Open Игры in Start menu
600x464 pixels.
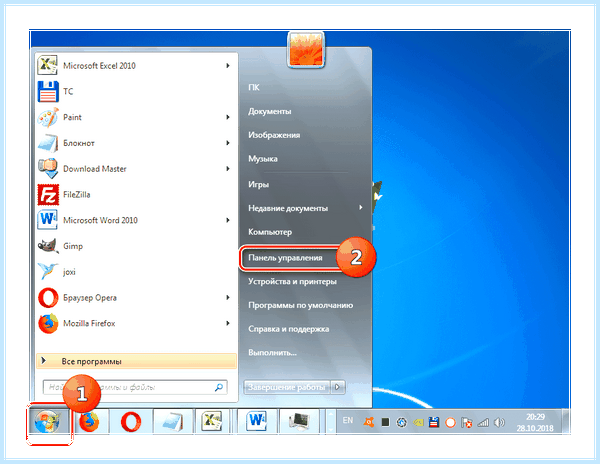click(x=258, y=184)
